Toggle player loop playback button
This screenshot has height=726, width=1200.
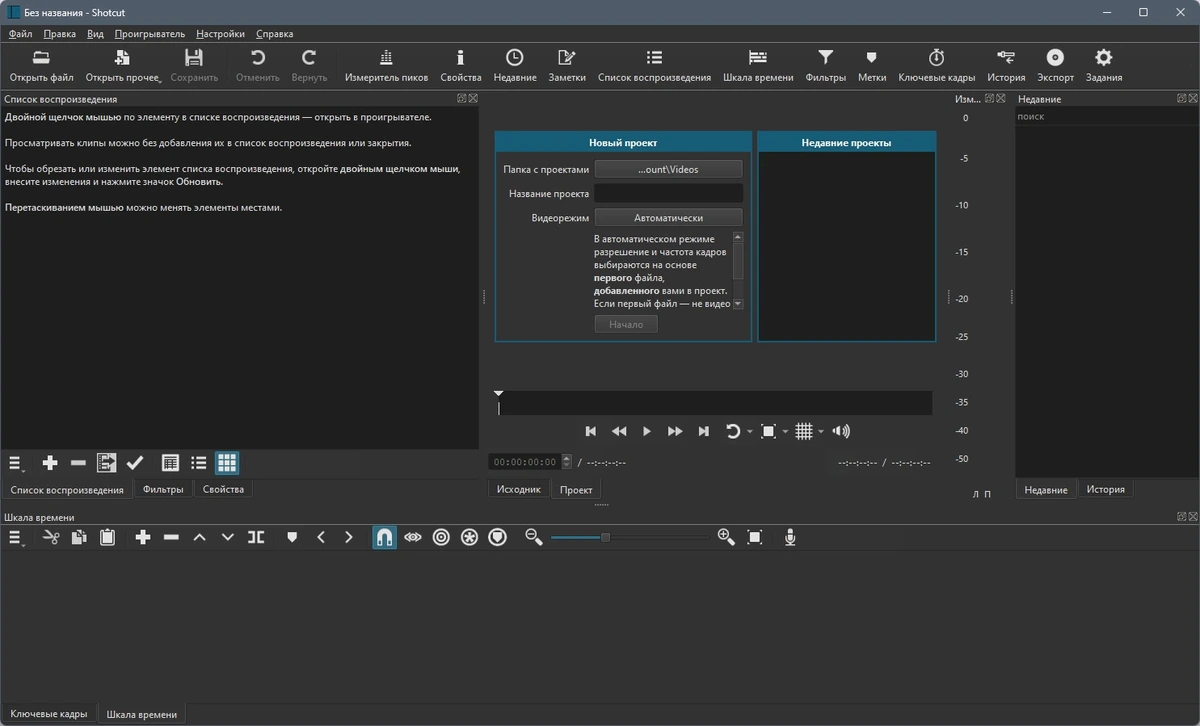point(733,431)
